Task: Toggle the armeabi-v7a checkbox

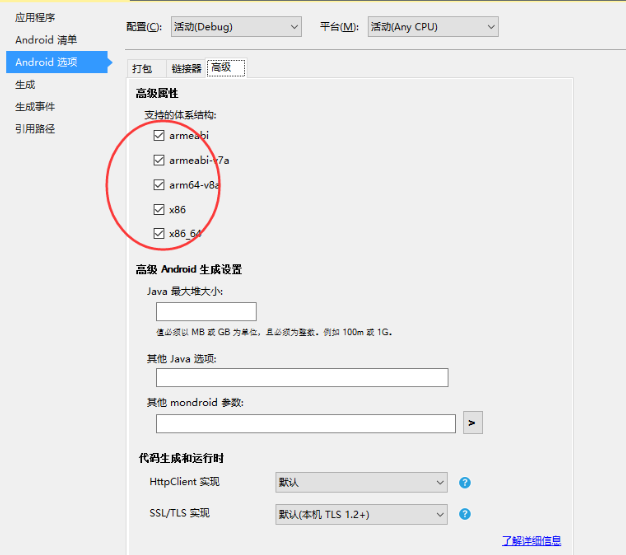Action: click(159, 160)
